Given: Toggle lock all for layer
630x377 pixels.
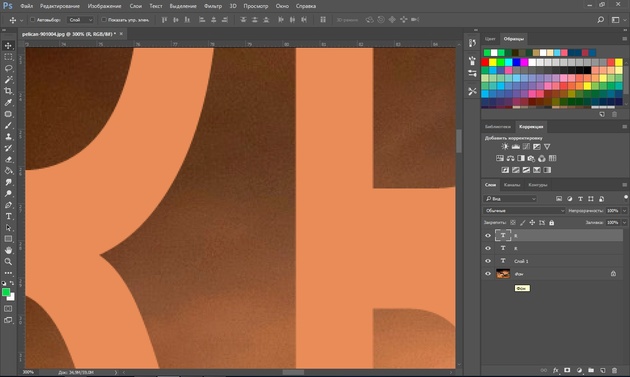Looking at the screenshot, I should 552,222.
